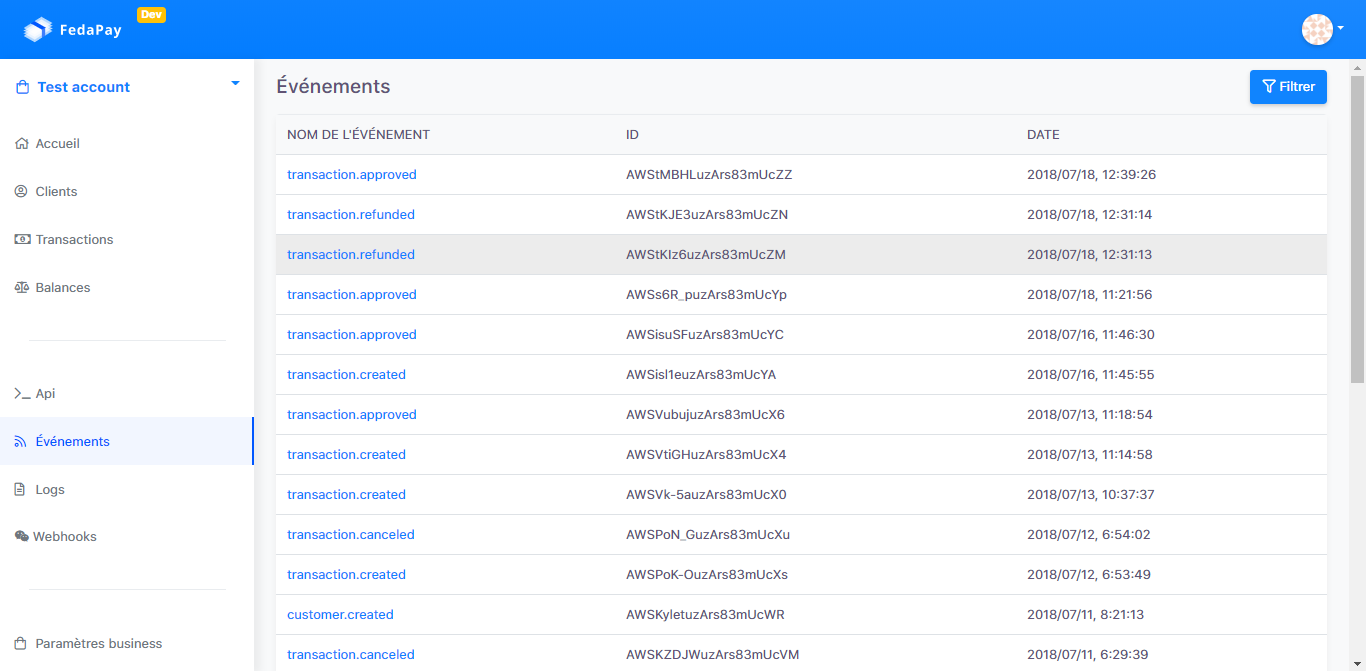Click the vertical page scrollbar thumb
Image resolution: width=1366 pixels, height=671 pixels.
coord(1357,228)
